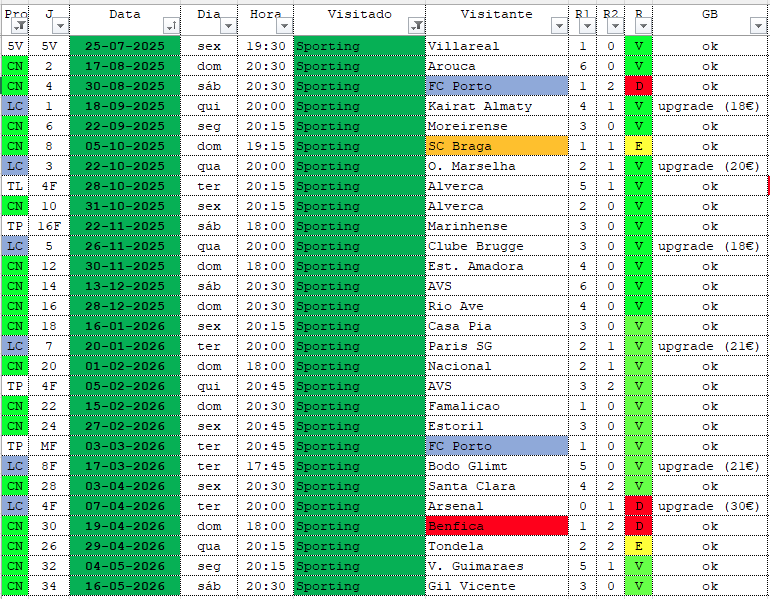Viewport: 770px width, 599px height.
Task: Click the 5V competition cell in first row
Action: pyautogui.click(x=15, y=46)
